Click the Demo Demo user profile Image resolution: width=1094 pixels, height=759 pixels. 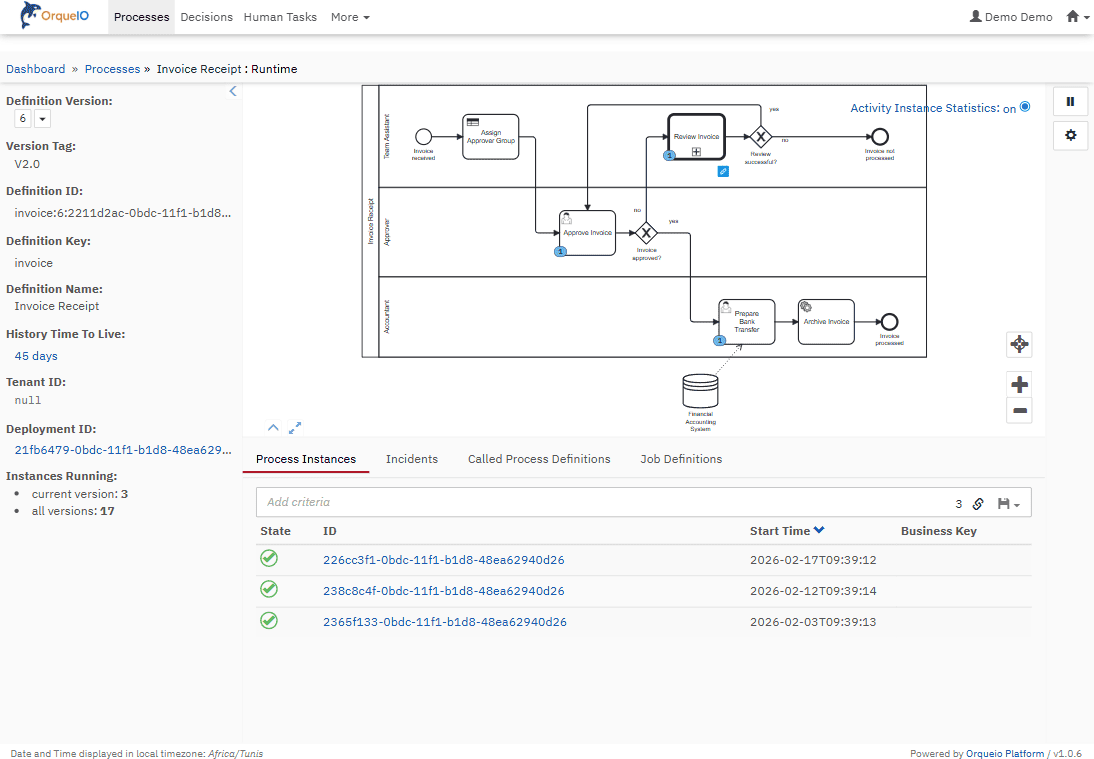coord(1011,17)
